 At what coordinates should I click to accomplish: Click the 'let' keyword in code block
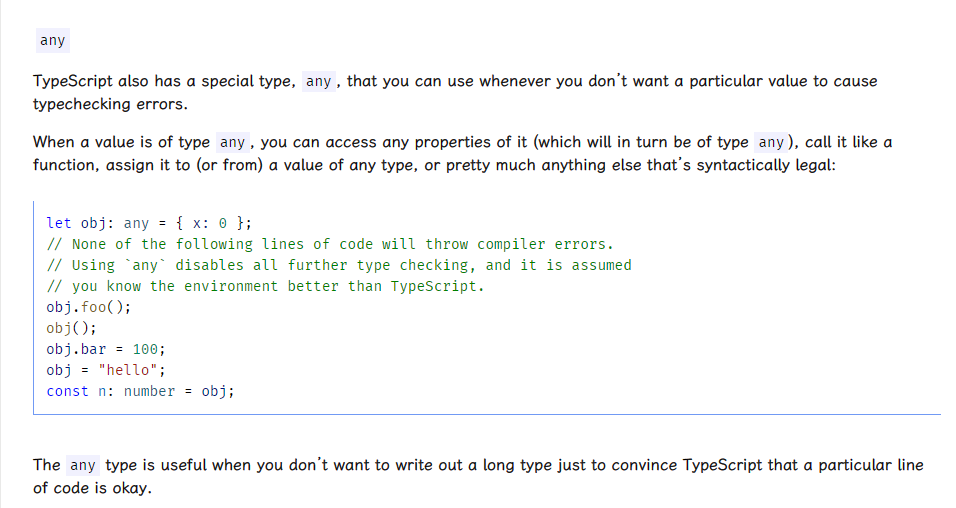pos(59,223)
